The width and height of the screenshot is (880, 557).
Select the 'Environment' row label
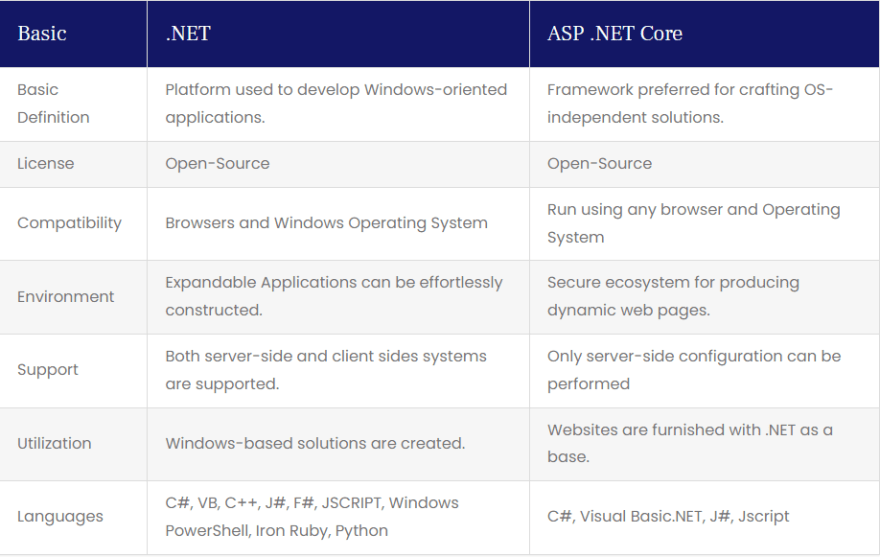66,296
